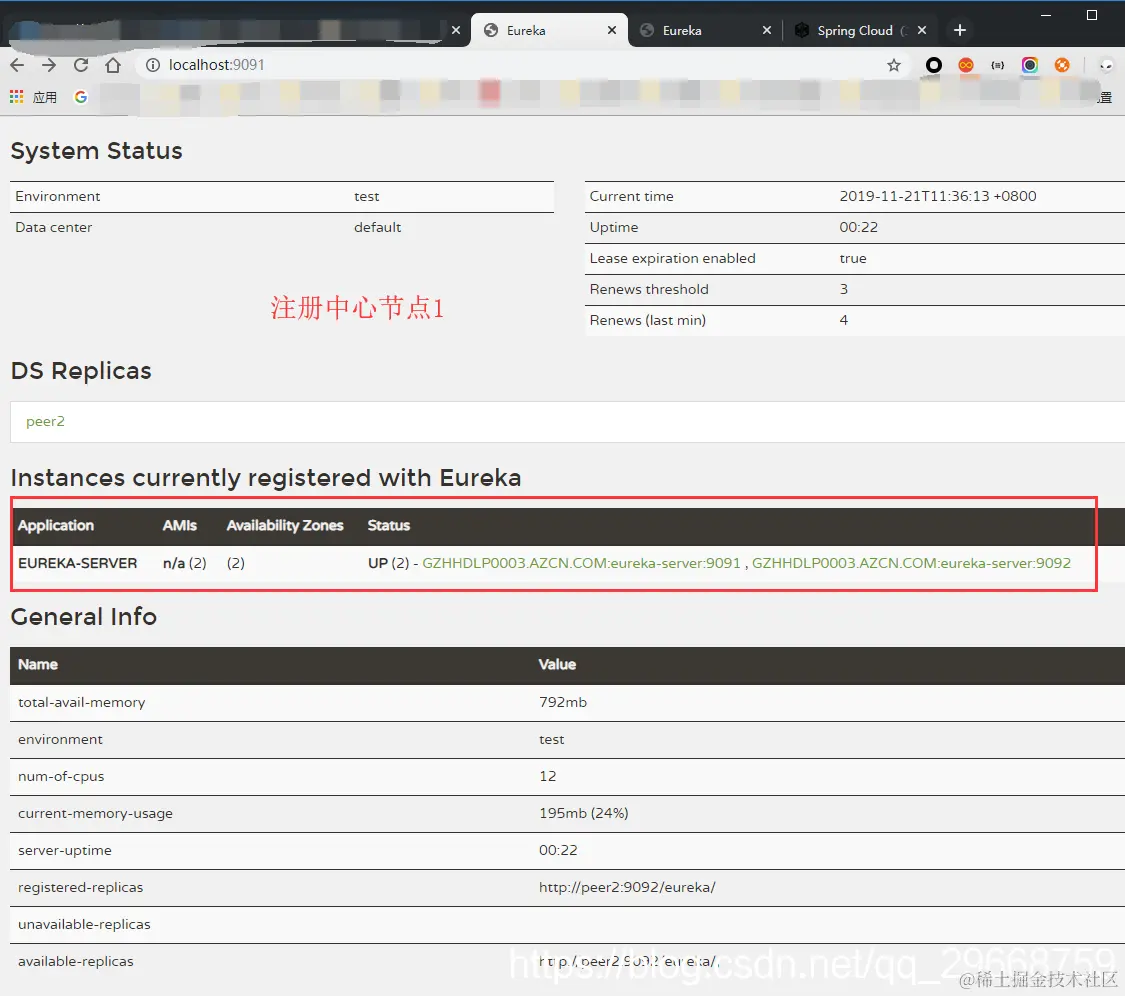Image resolution: width=1125 pixels, height=996 pixels.
Task: Click the current time value 2019-11-21T11:36:13
Action: [938, 196]
